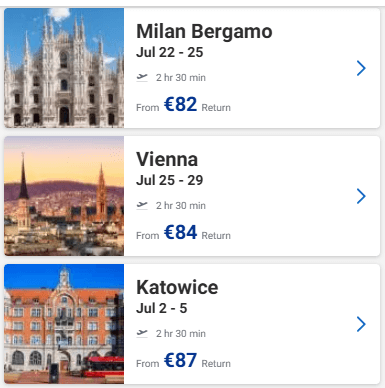Click the airplane icon on Milan Bergamo card
385x388 pixels.
(142, 77)
